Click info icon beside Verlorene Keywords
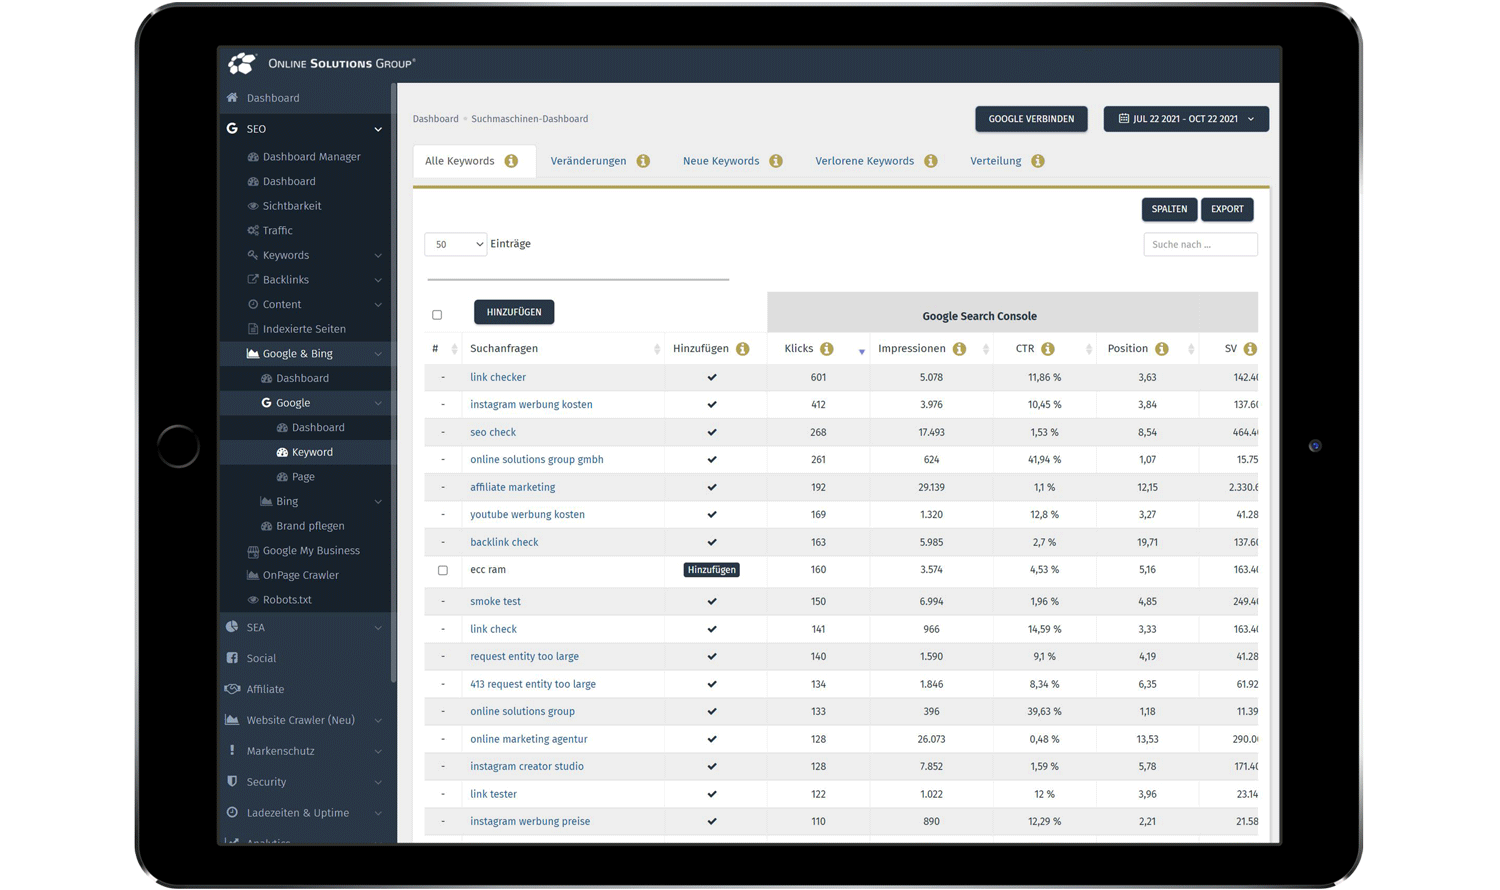The width and height of the screenshot is (1500, 890). [931, 161]
